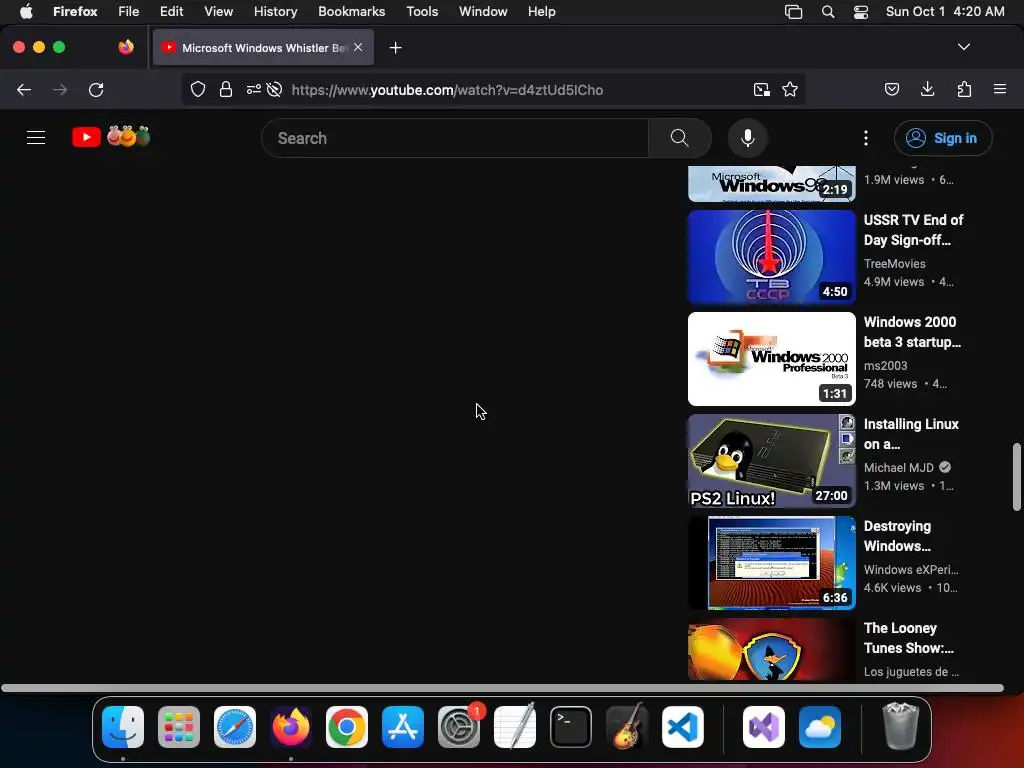Open Windows 98 video thumbnail
The height and width of the screenshot is (768, 1024).
pyautogui.click(x=771, y=184)
